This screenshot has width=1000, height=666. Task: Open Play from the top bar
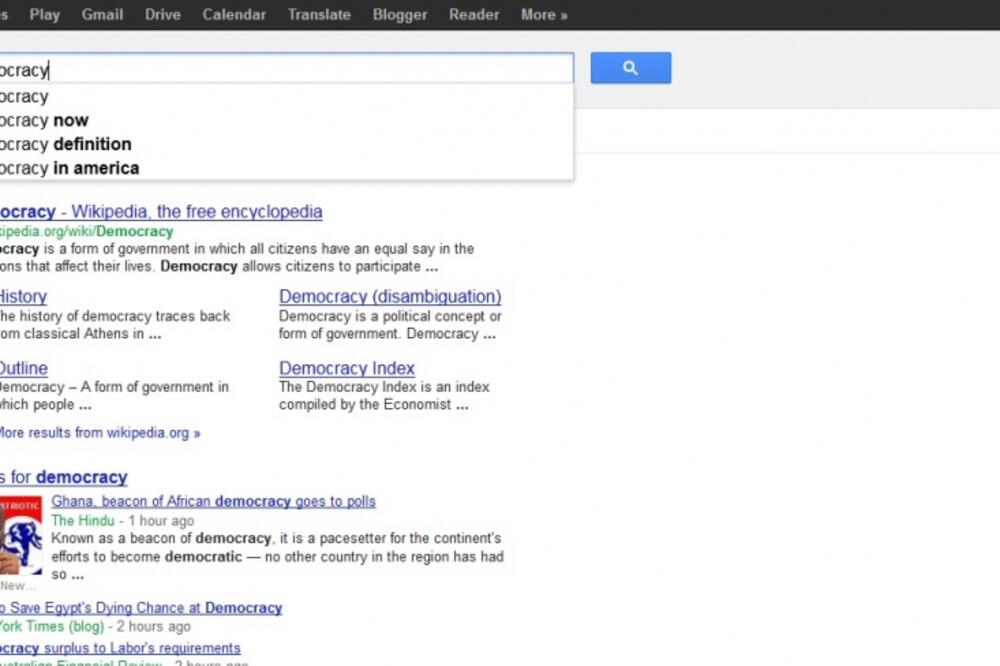tap(44, 14)
